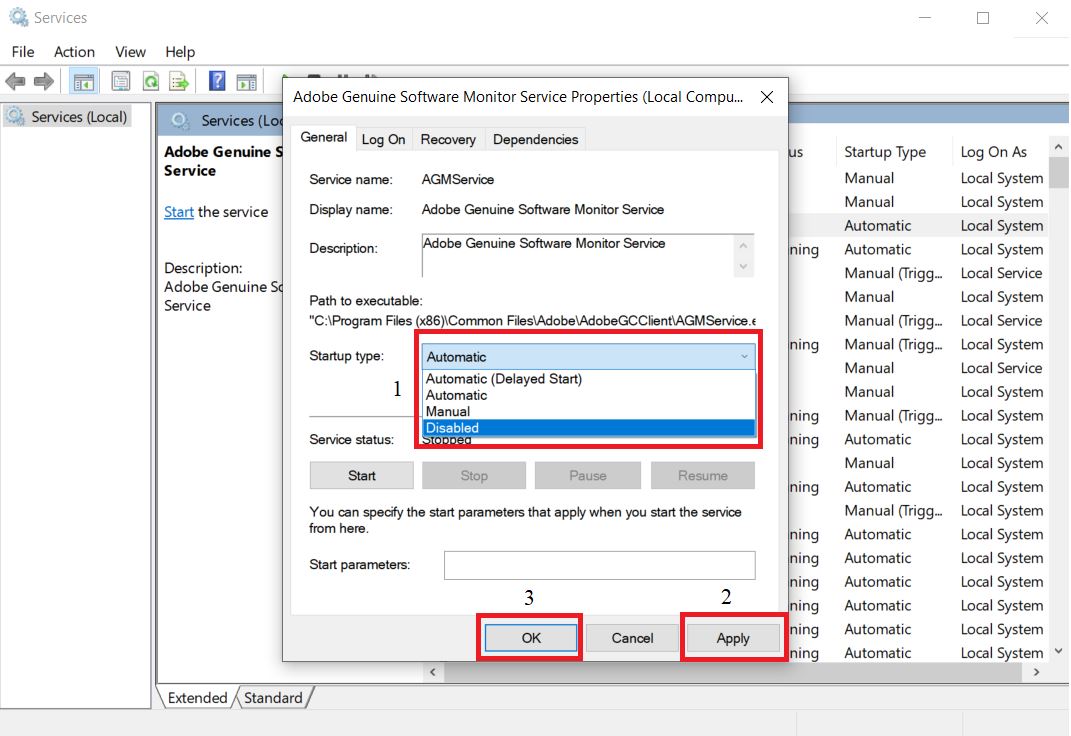Image resolution: width=1071 pixels, height=736 pixels.
Task: Click the Back arrow in the toolbar
Action: (x=15, y=82)
